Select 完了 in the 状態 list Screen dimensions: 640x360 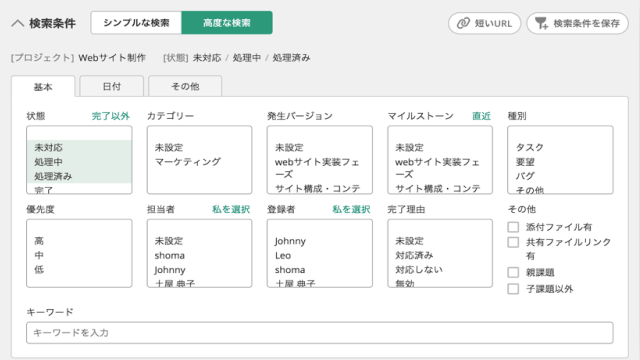point(79,189)
